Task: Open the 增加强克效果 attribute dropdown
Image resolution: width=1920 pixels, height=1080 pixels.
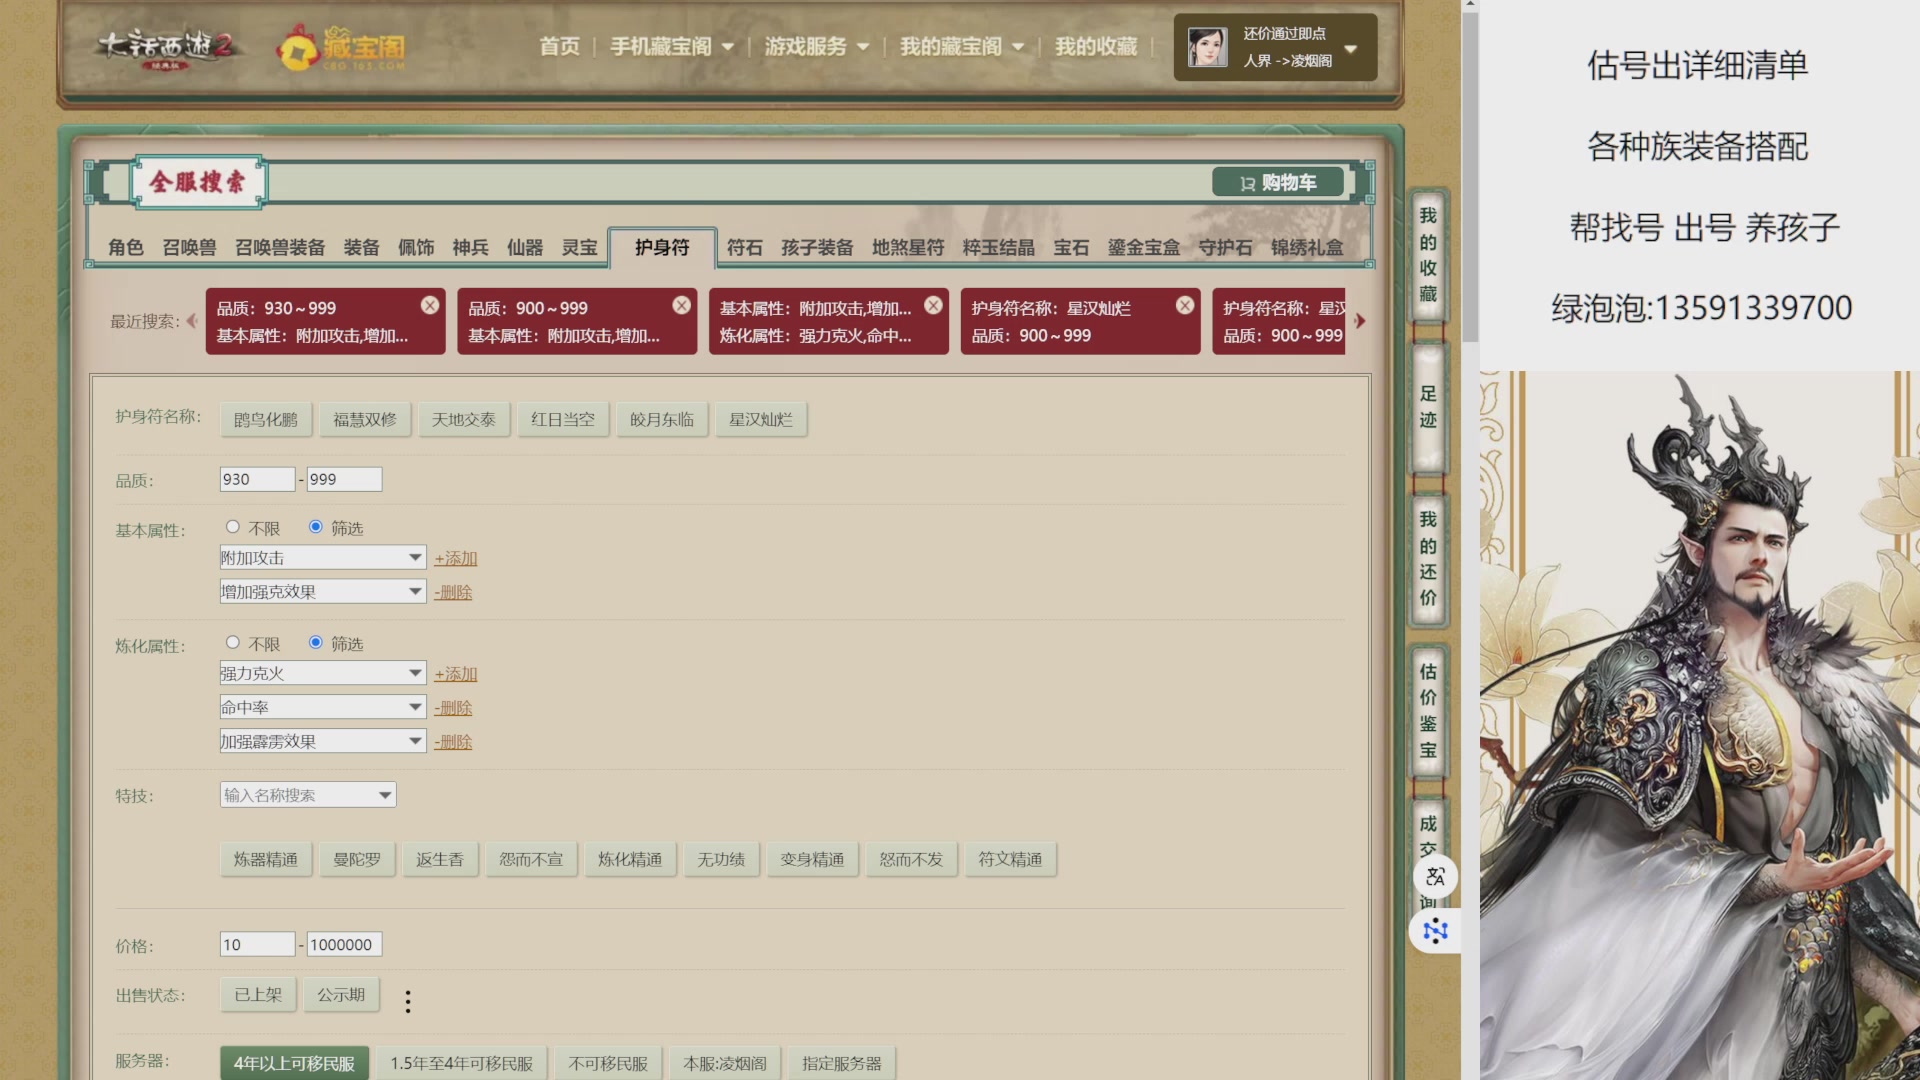Action: pyautogui.click(x=323, y=592)
